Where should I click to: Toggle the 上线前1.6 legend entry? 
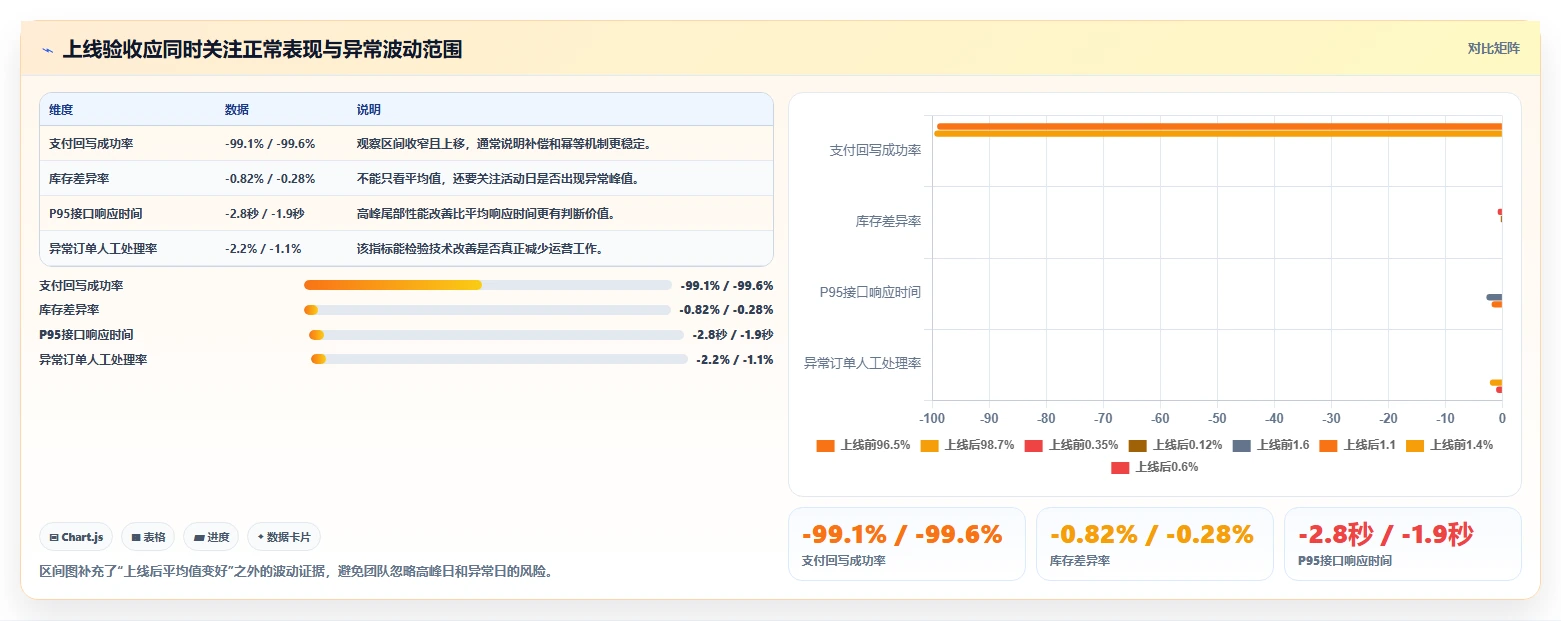(1270, 445)
